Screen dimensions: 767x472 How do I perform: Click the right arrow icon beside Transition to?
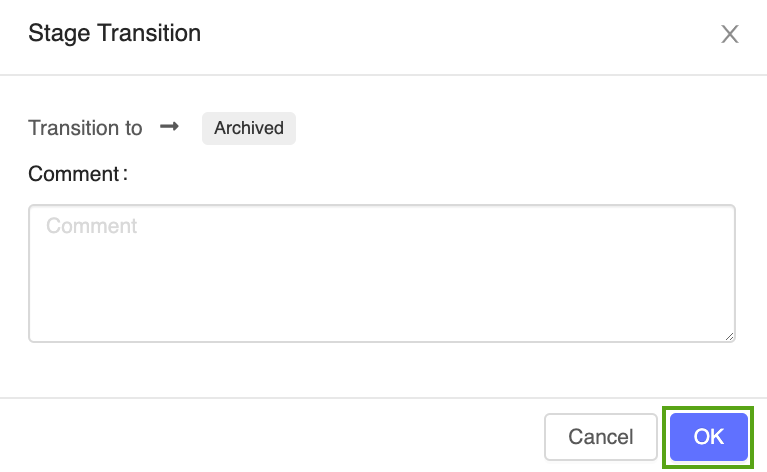click(x=170, y=127)
